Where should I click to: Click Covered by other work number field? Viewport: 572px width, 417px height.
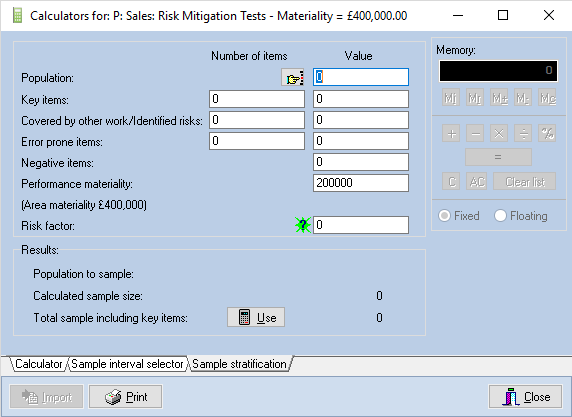[x=257, y=120]
